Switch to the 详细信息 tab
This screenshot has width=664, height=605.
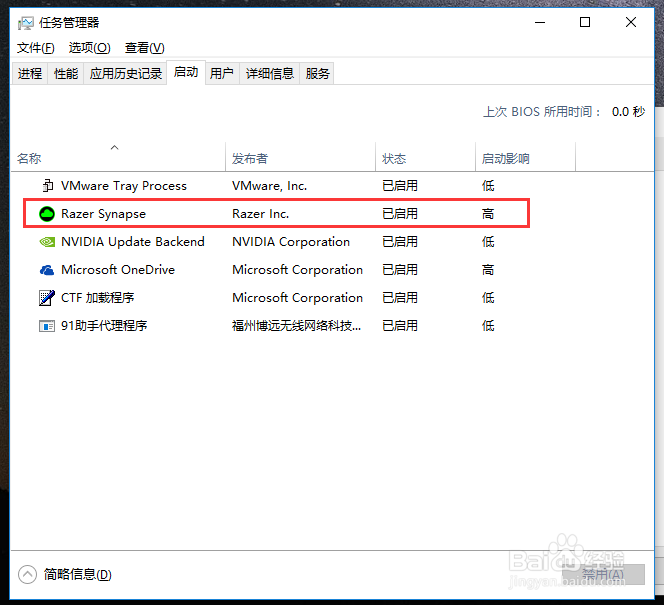tap(270, 74)
